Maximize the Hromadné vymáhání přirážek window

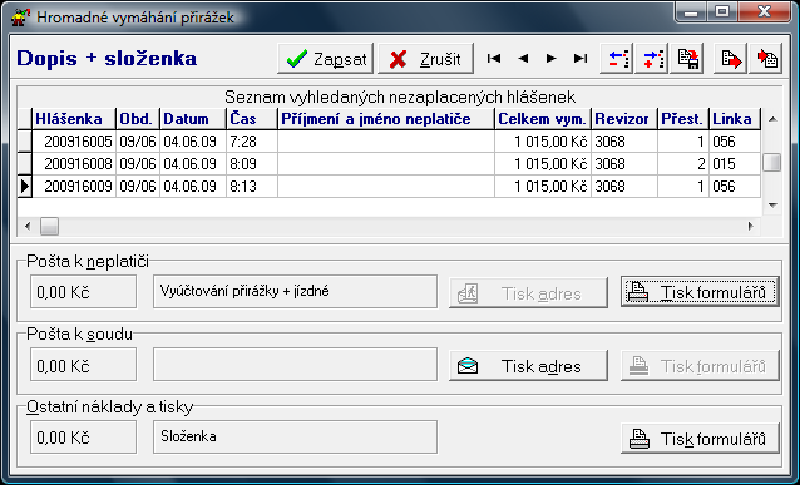pos(722,12)
